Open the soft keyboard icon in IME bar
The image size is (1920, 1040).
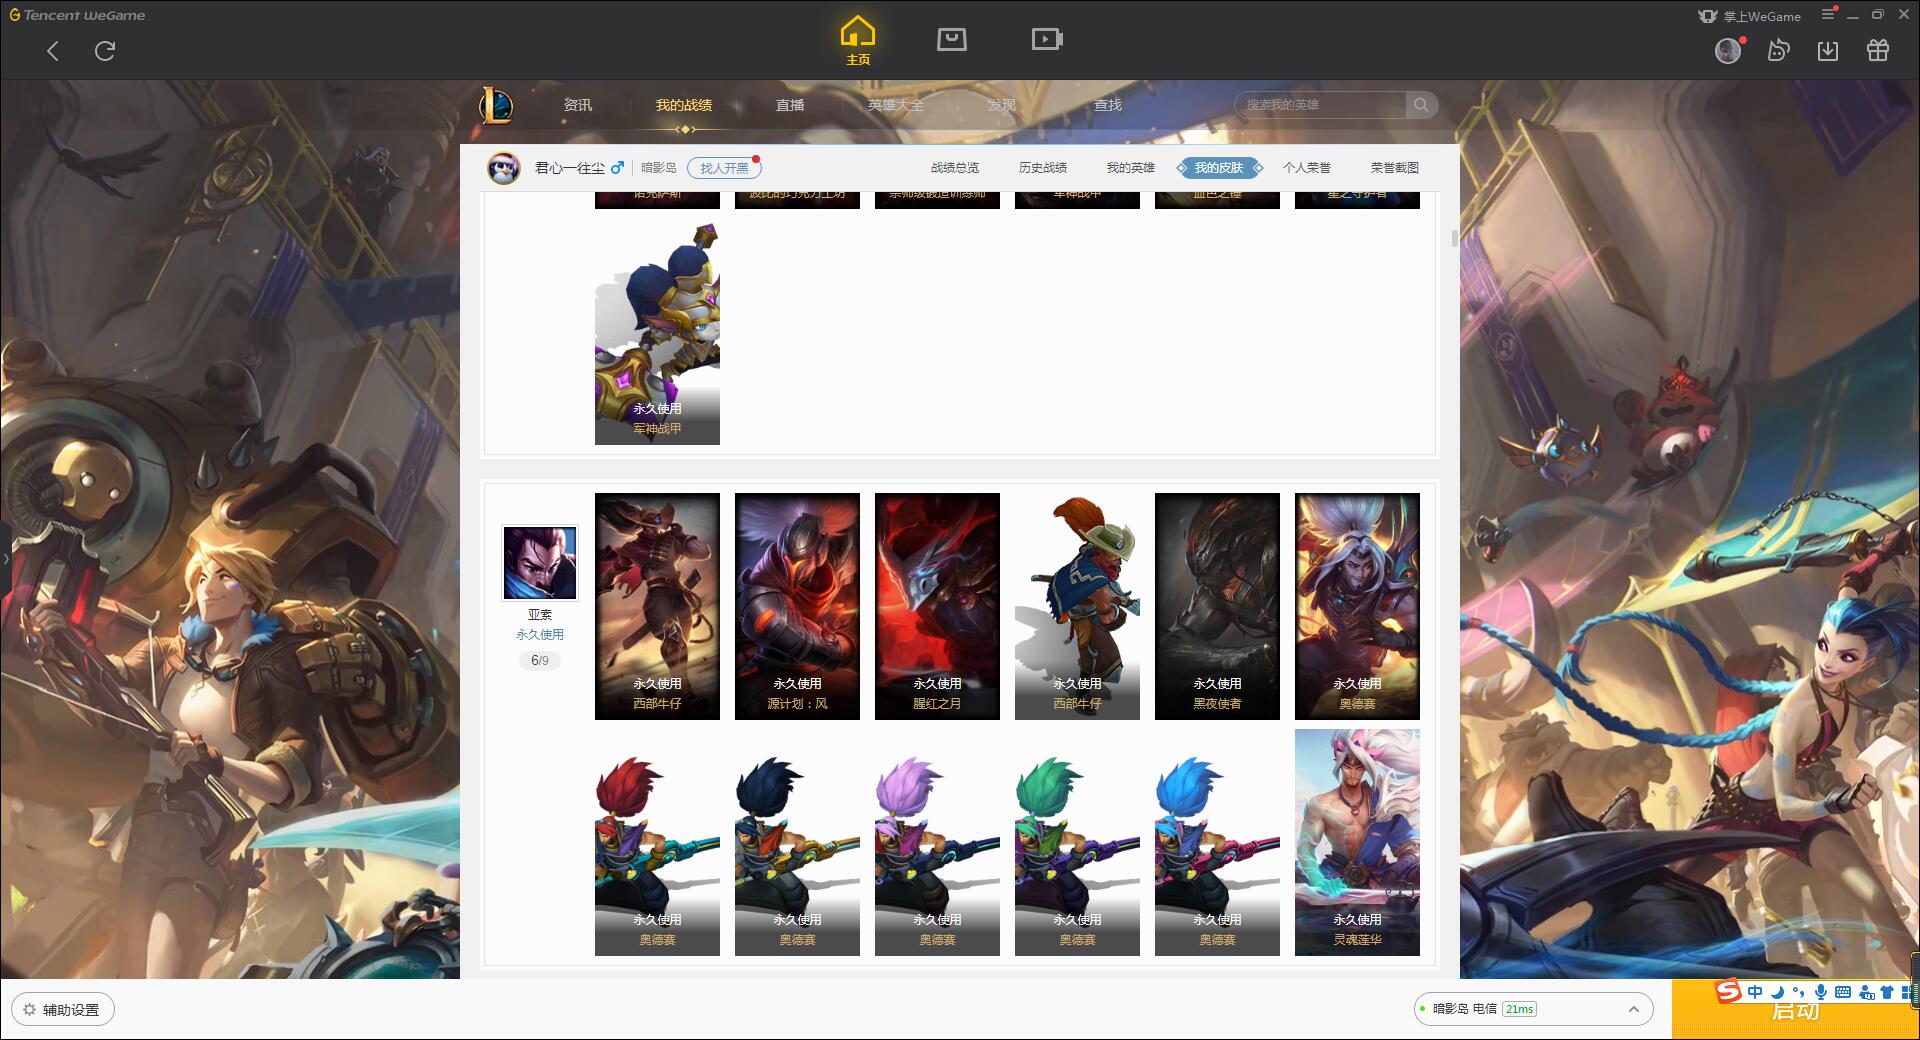[x=1843, y=992]
